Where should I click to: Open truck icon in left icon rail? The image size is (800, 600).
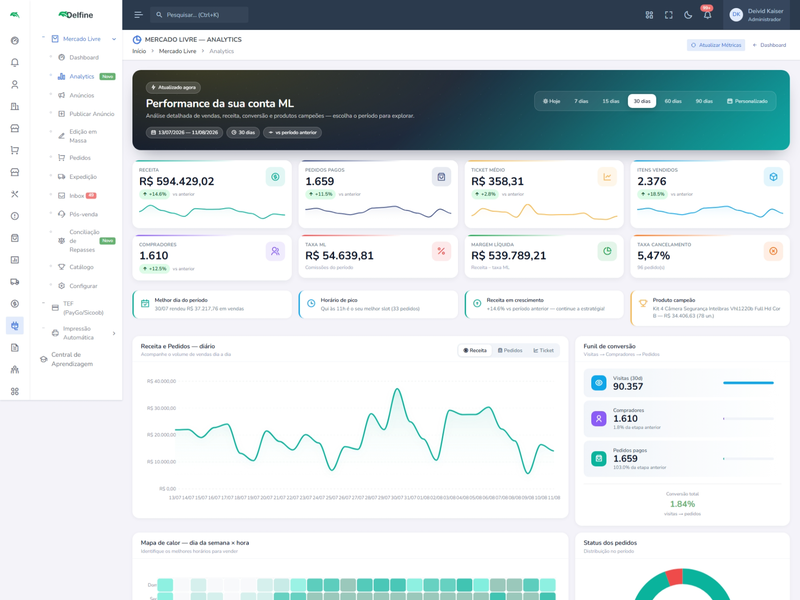click(15, 282)
